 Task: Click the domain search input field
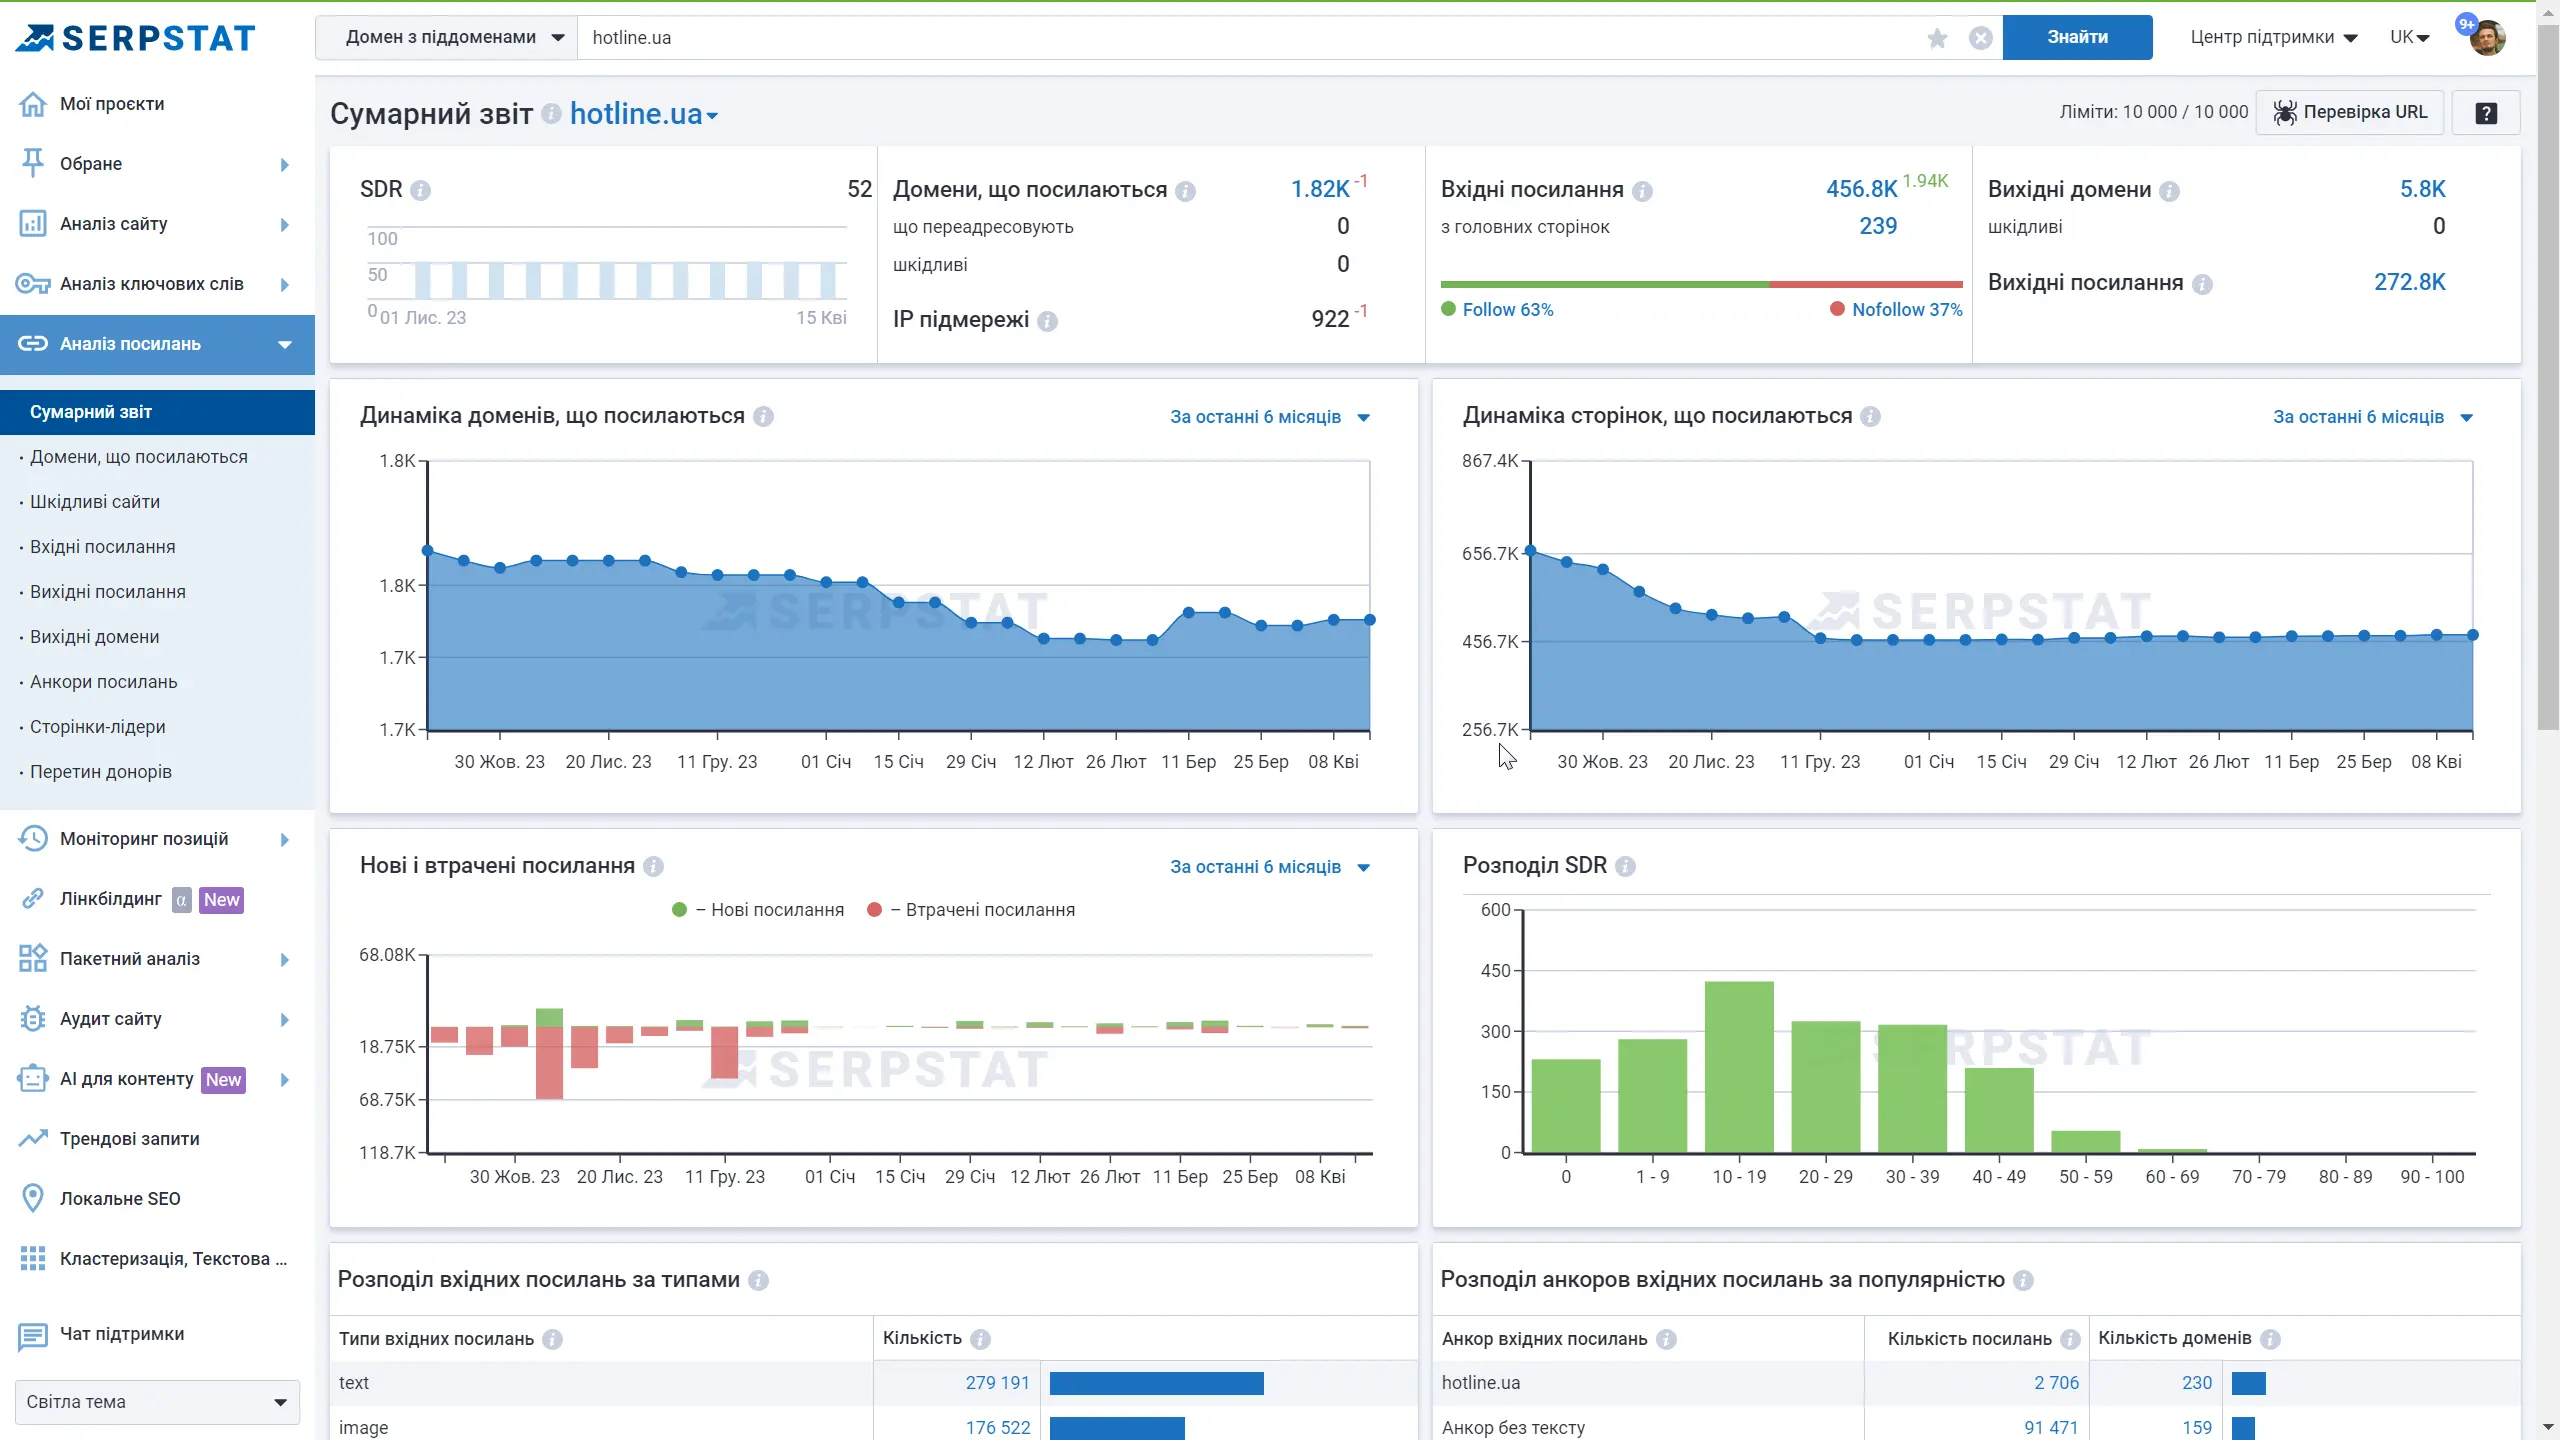click(1250, 38)
